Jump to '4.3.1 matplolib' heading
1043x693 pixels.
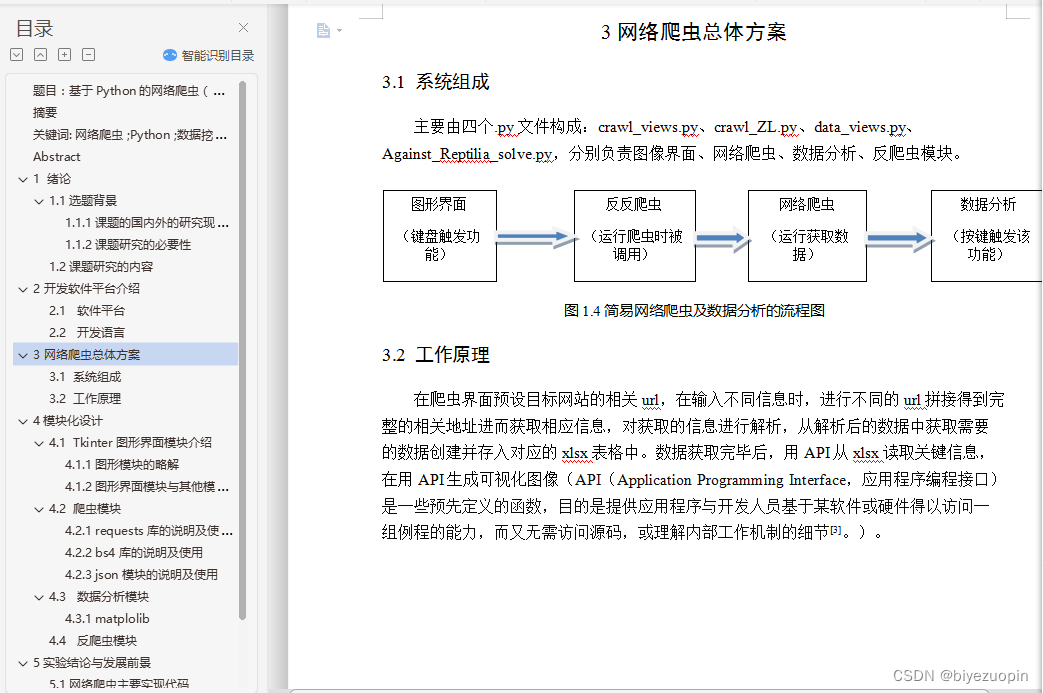pos(107,619)
